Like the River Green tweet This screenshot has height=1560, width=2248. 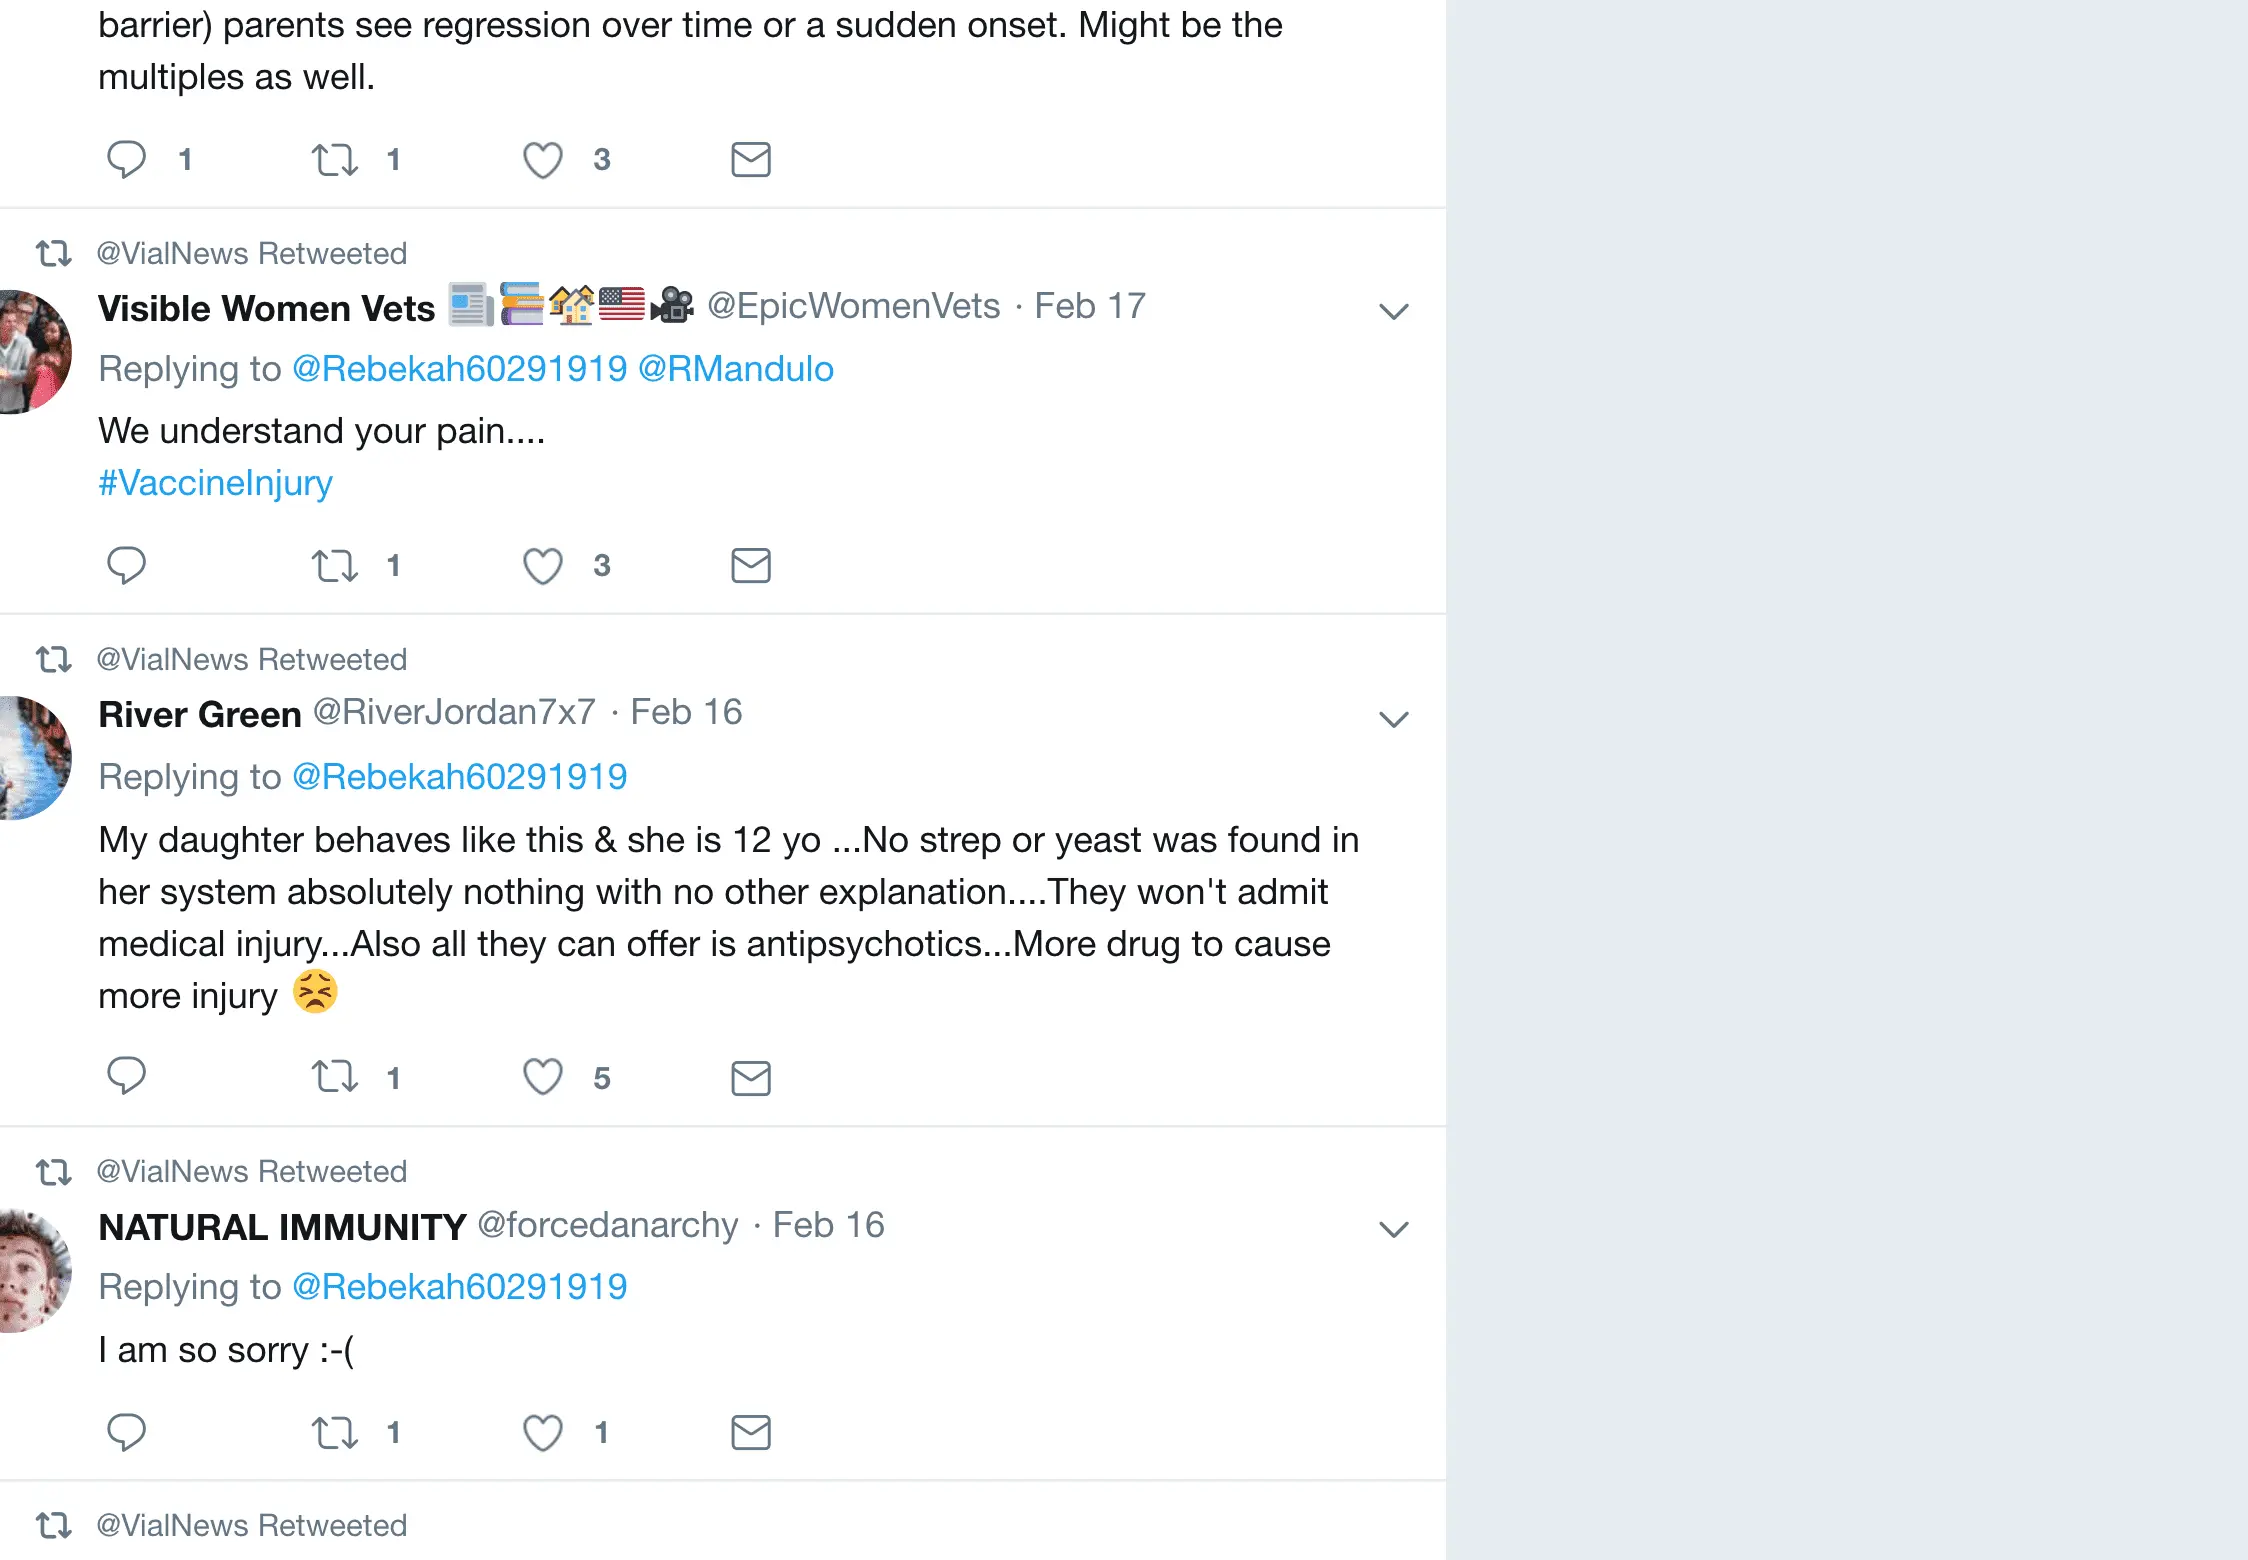tap(543, 1077)
